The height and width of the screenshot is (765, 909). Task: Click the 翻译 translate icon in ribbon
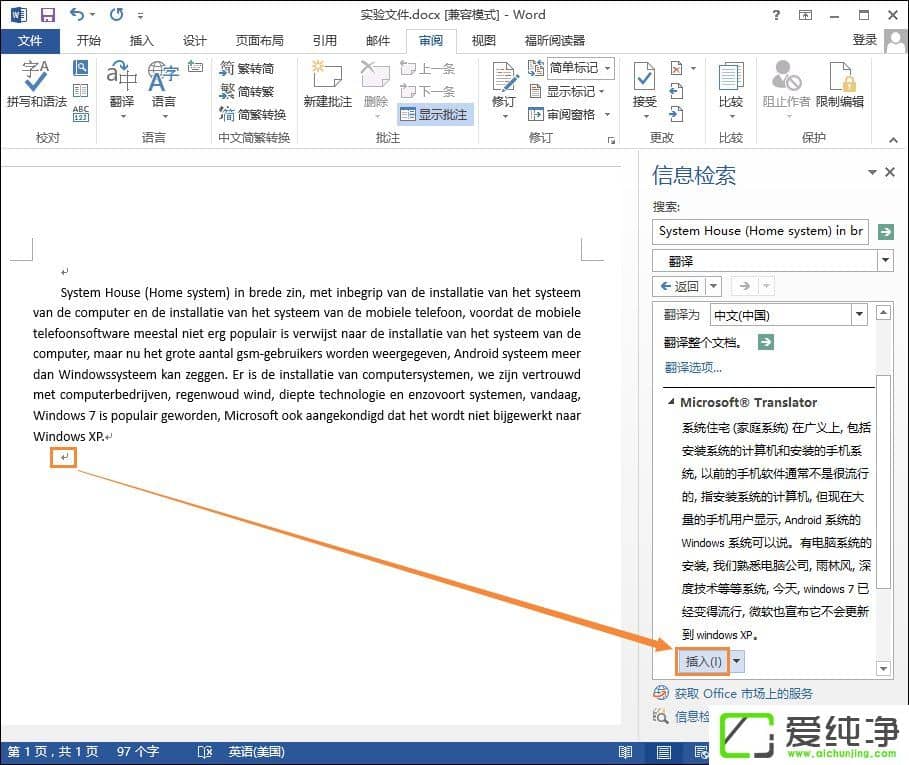tap(122, 84)
